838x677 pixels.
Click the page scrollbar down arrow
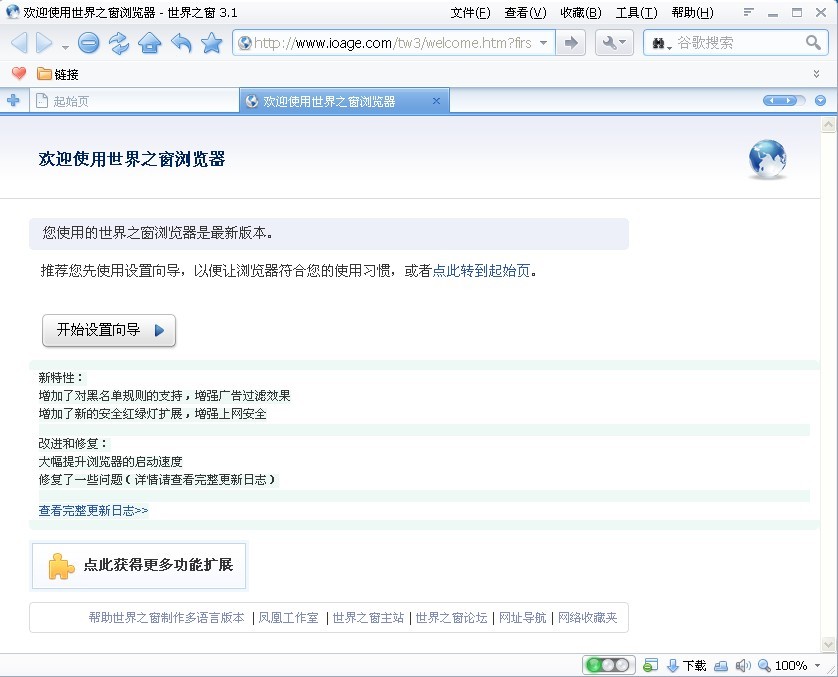pos(828,644)
